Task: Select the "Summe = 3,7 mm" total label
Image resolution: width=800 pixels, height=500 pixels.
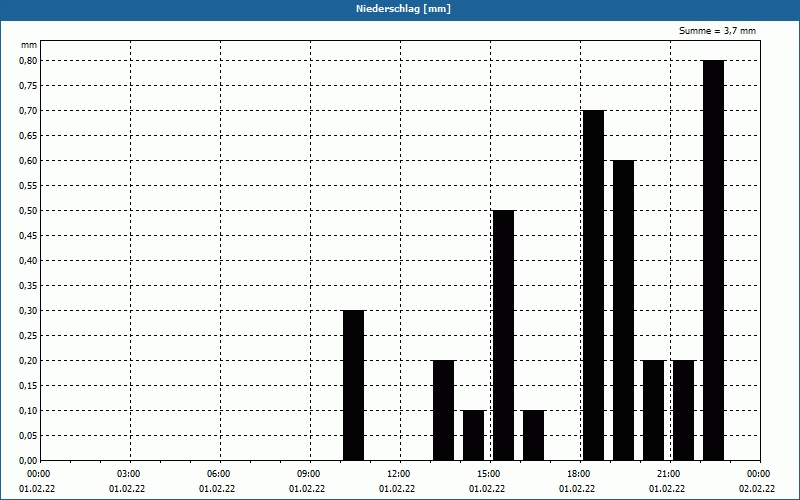Action: 717,31
